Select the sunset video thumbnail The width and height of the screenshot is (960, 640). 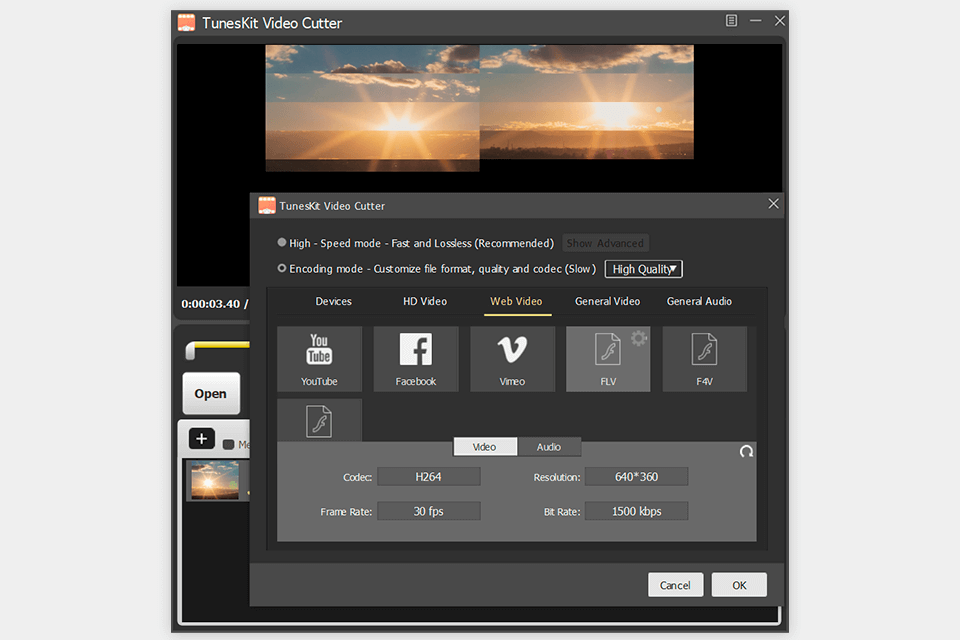click(x=213, y=479)
